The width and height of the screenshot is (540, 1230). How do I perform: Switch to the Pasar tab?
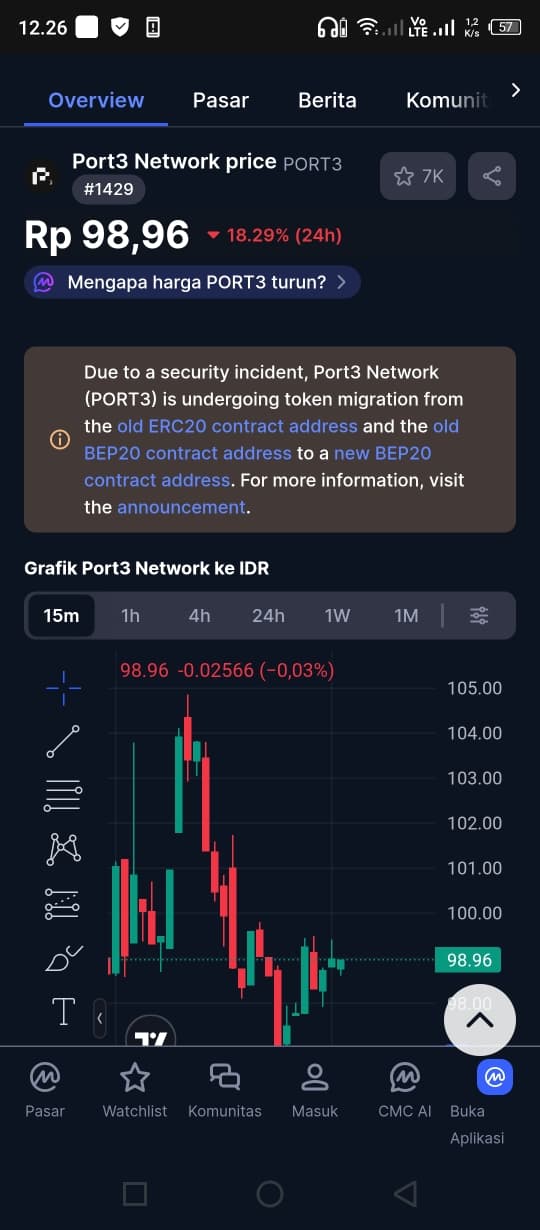tap(220, 100)
